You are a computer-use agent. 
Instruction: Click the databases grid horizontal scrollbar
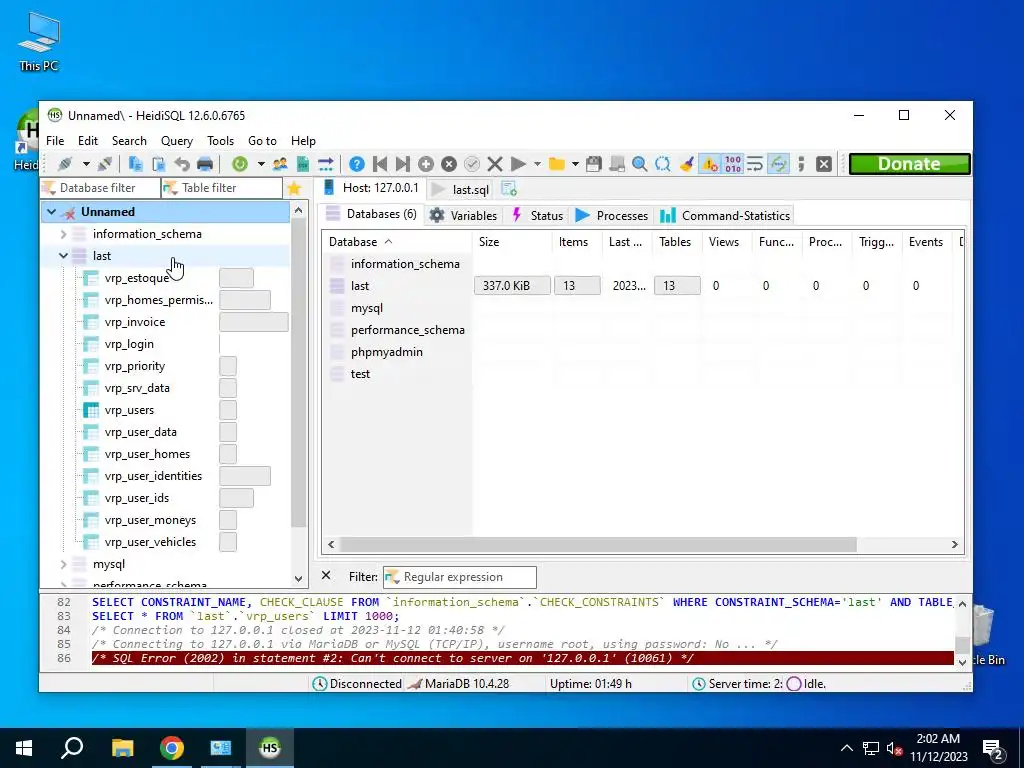pos(598,544)
